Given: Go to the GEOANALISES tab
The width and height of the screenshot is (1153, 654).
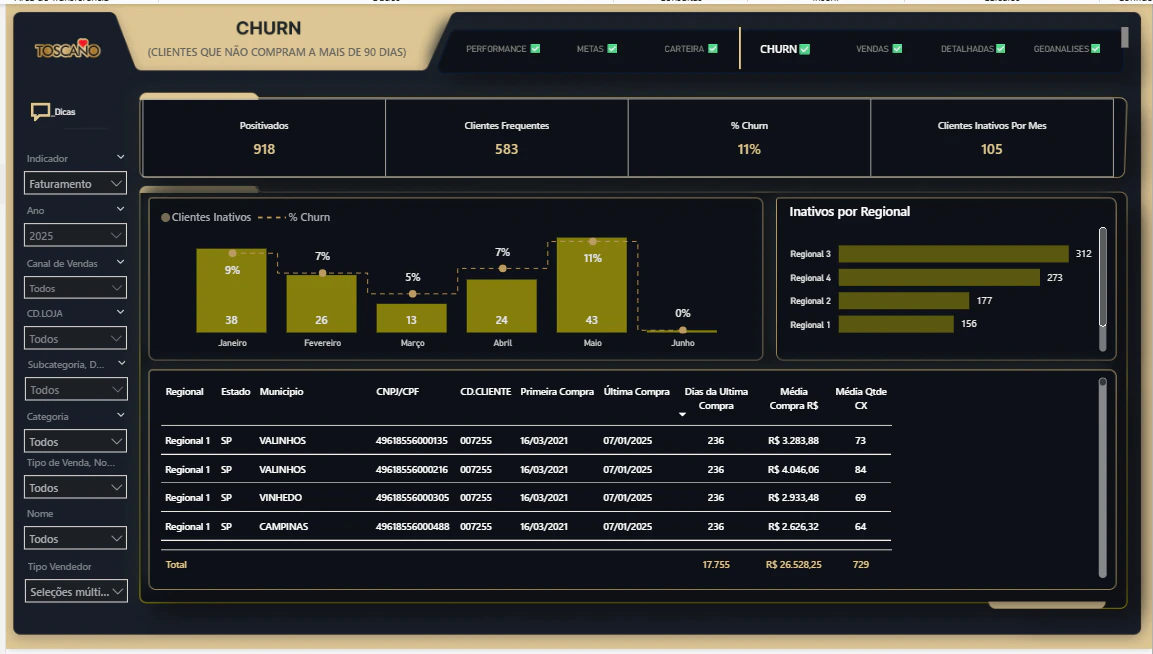Looking at the screenshot, I should 1061,49.
